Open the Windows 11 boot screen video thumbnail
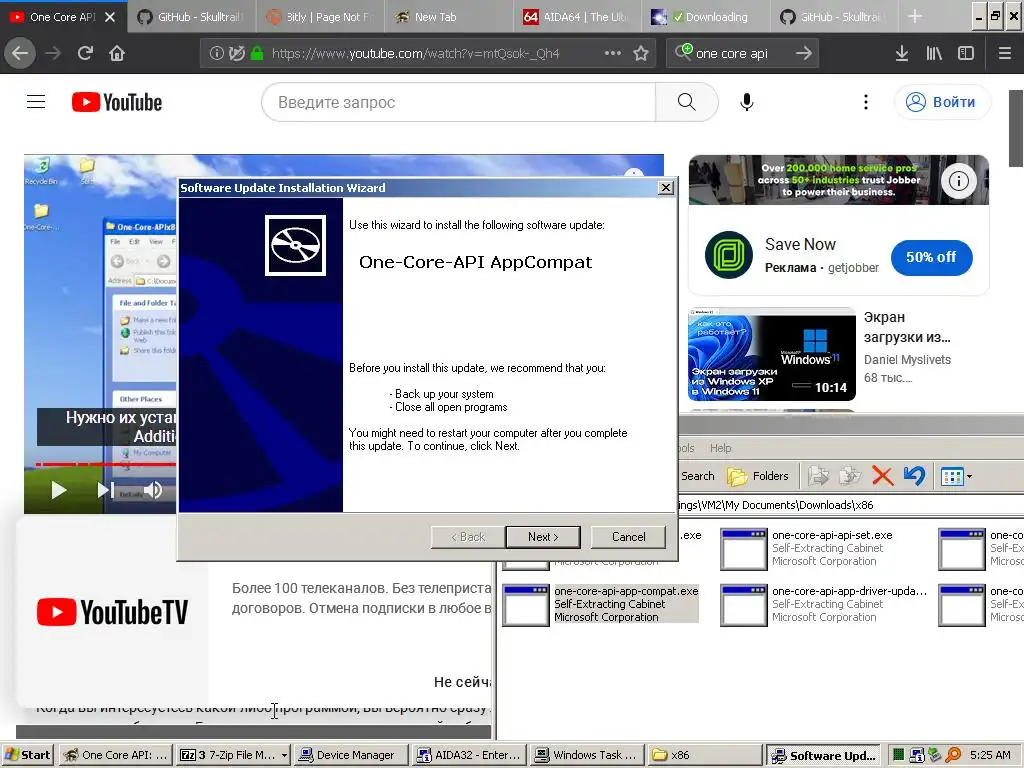Screen dimensions: 1024x768 pos(772,355)
